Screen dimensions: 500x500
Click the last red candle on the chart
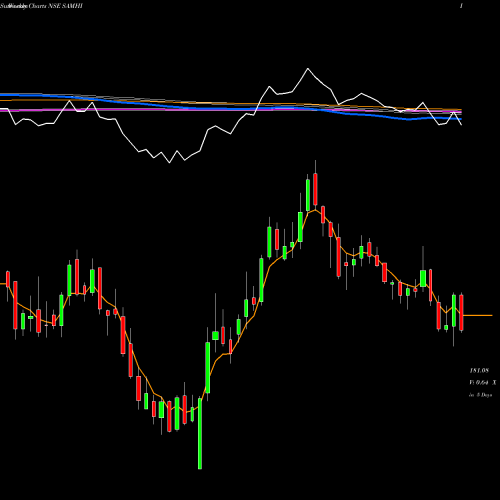coord(461,312)
